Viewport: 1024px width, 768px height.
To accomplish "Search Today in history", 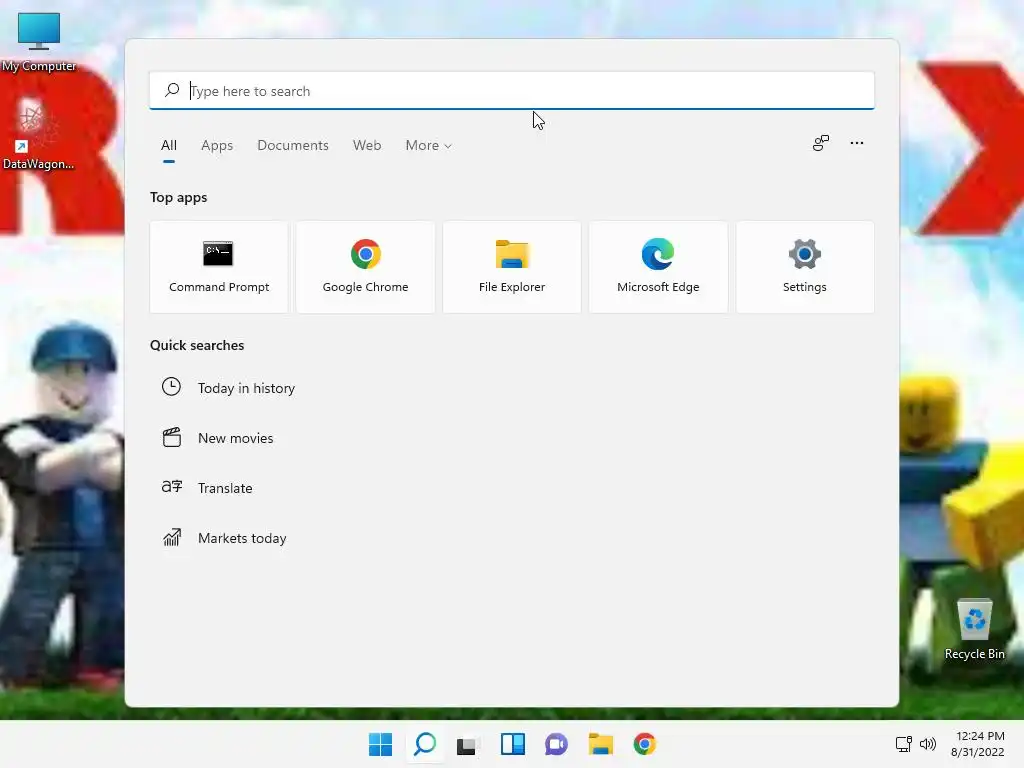I will click(246, 388).
